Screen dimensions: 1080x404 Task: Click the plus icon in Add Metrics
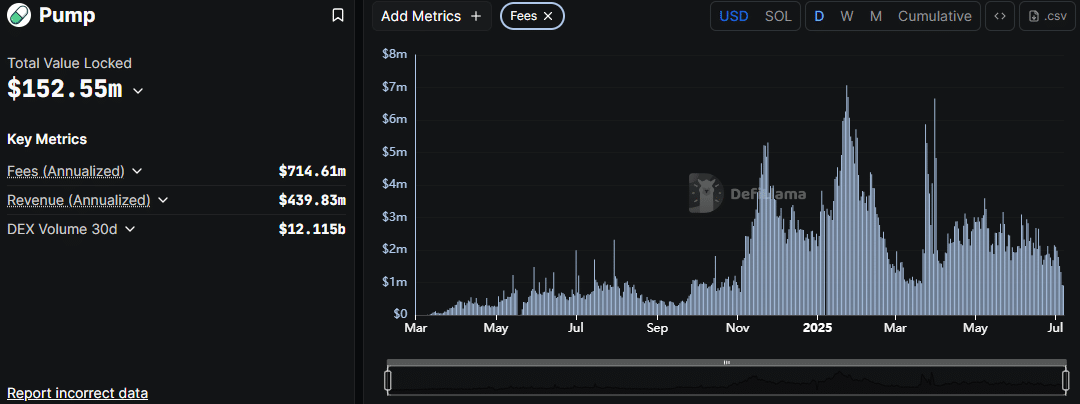point(475,17)
